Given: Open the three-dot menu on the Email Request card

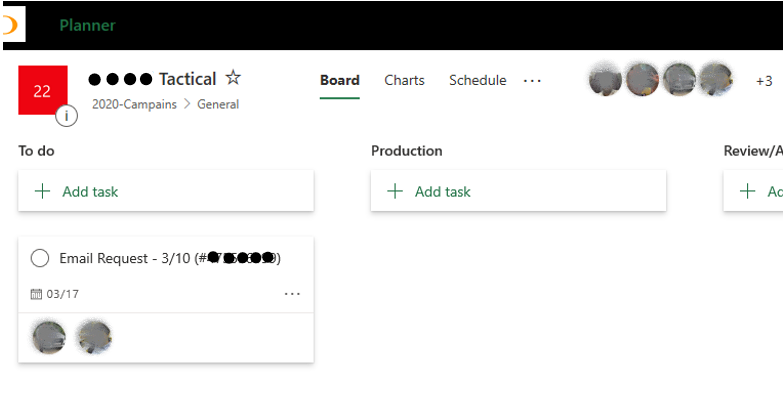Looking at the screenshot, I should coord(292,294).
